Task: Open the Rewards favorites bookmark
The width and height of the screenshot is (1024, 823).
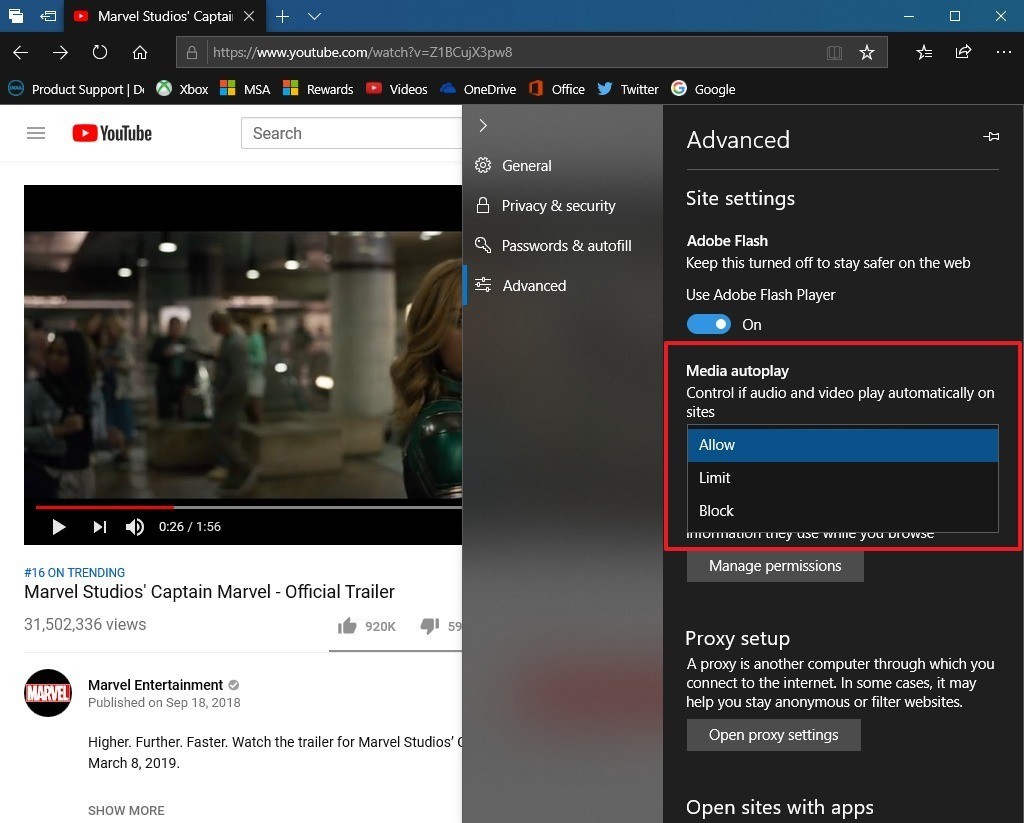Action: (x=318, y=89)
